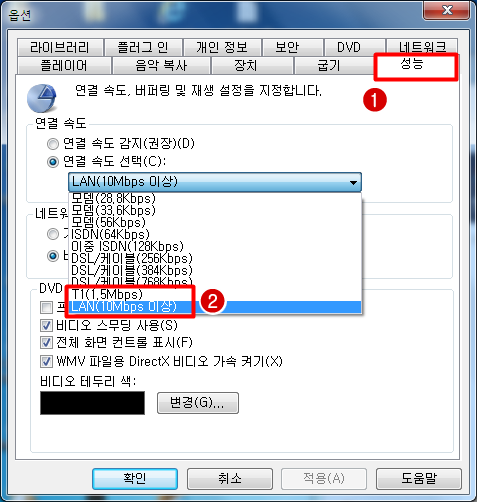Switch to the DVD tab
The height and width of the screenshot is (502, 477).
coord(349,47)
